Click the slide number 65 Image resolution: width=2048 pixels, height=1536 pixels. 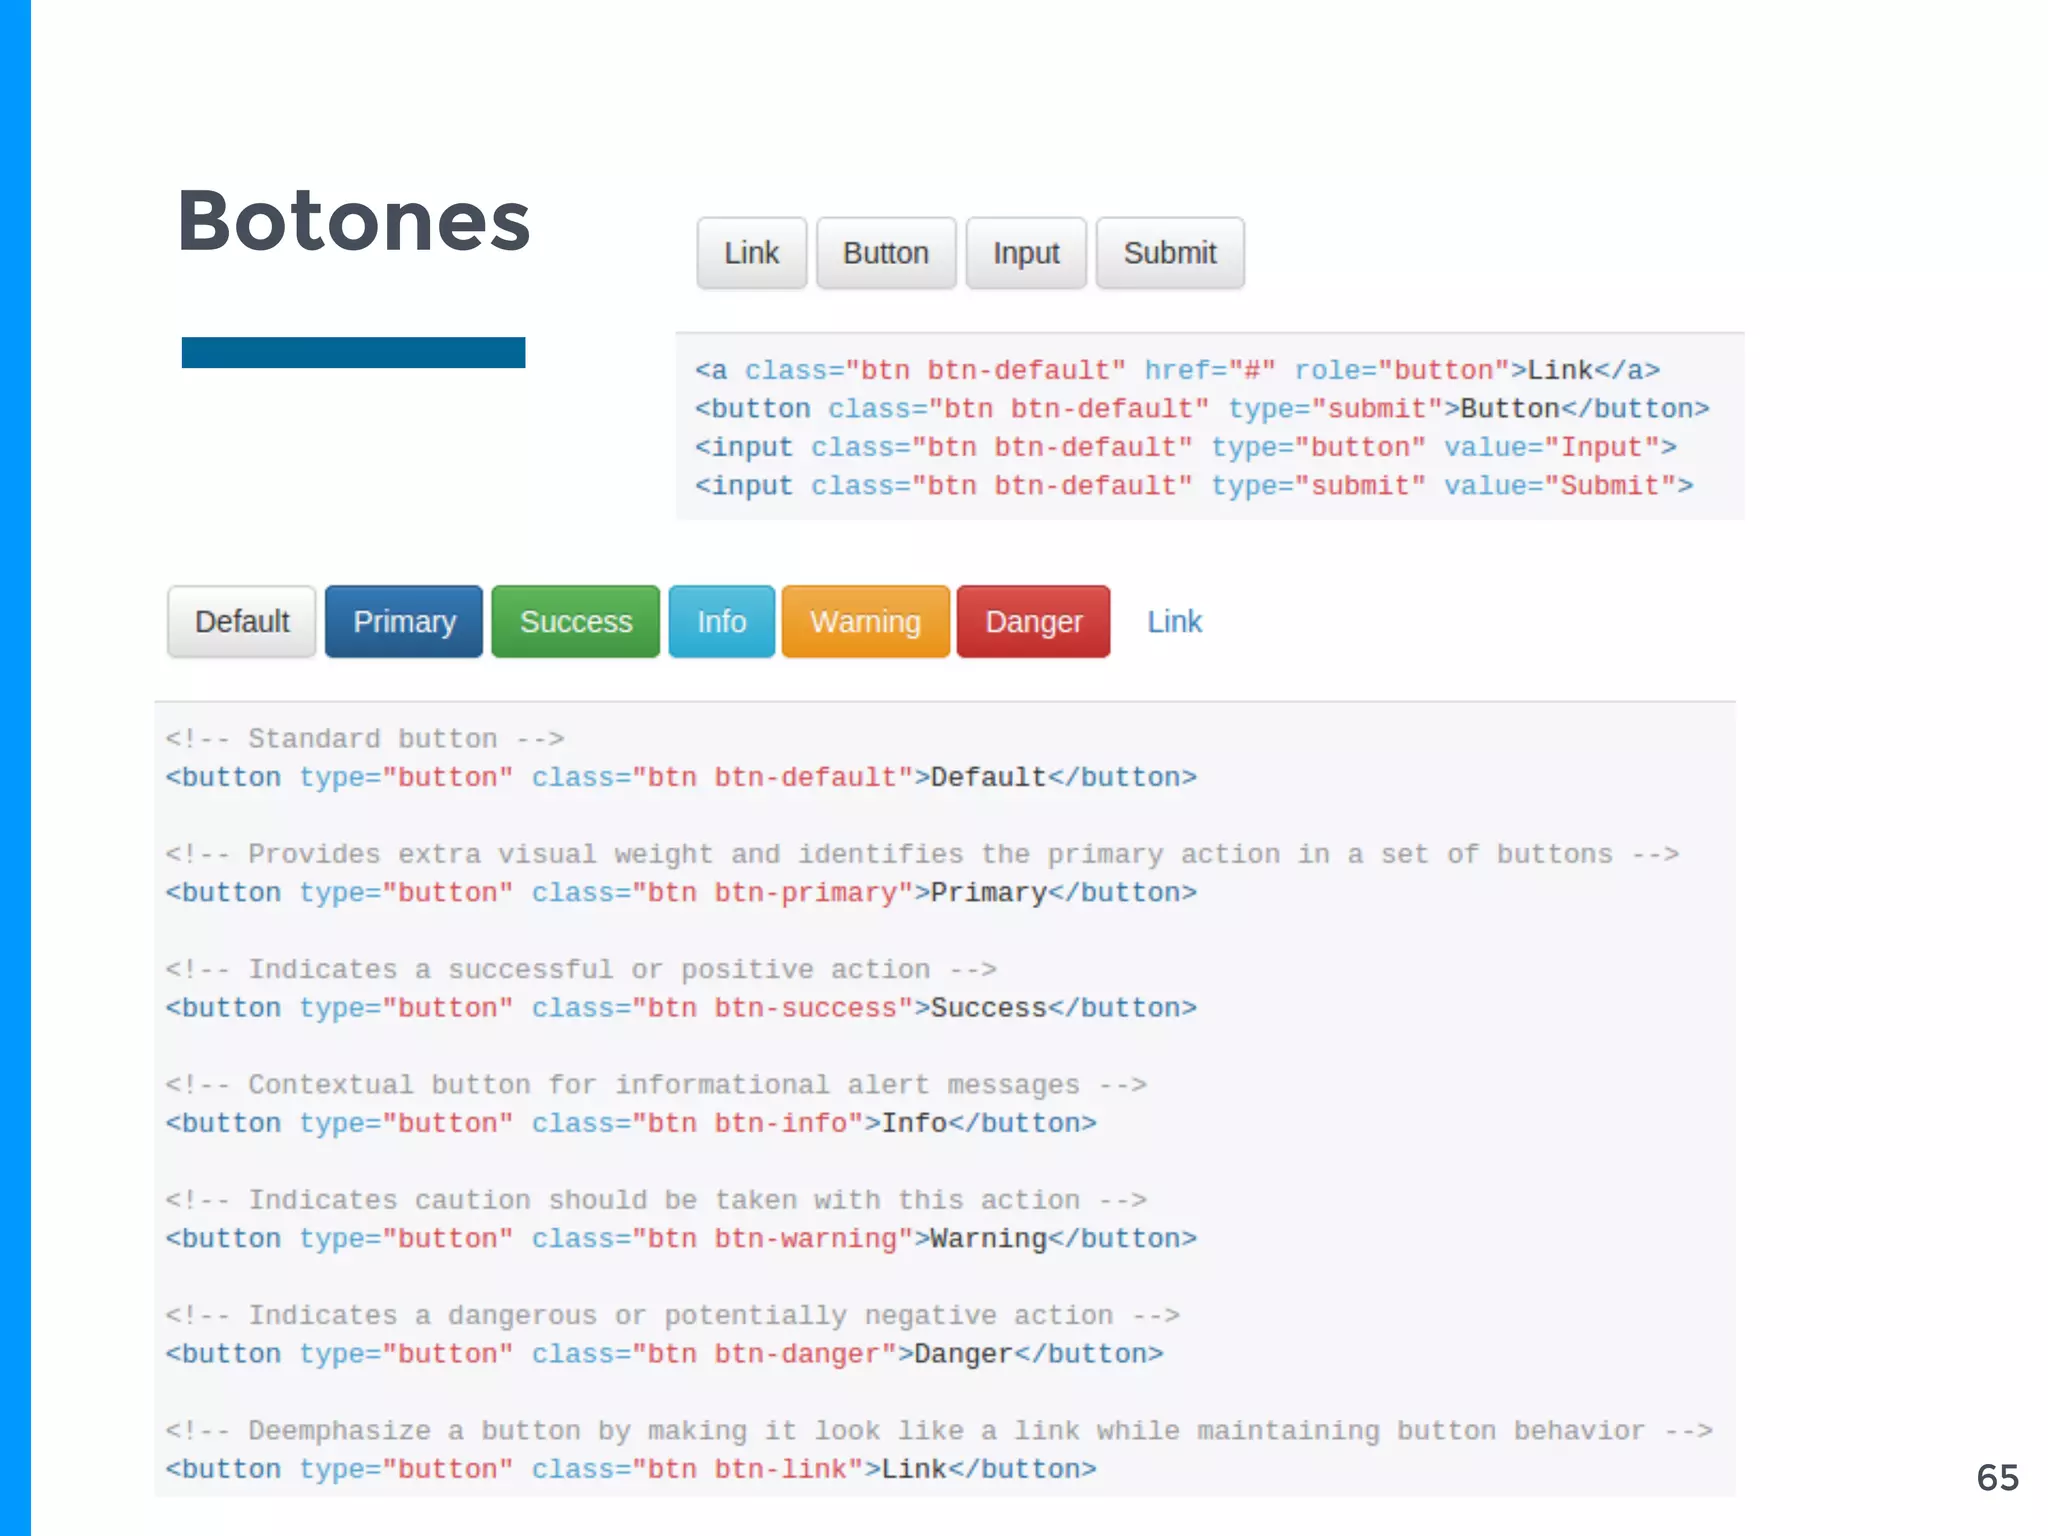coord(1997,1477)
